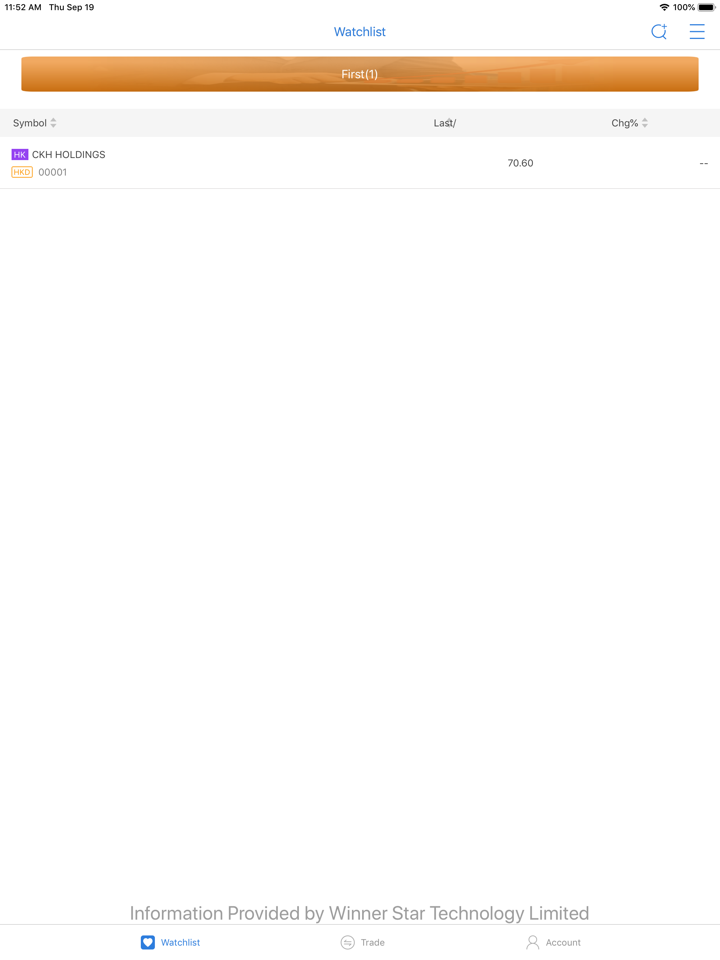Tap the Watchlist page title

[360, 32]
